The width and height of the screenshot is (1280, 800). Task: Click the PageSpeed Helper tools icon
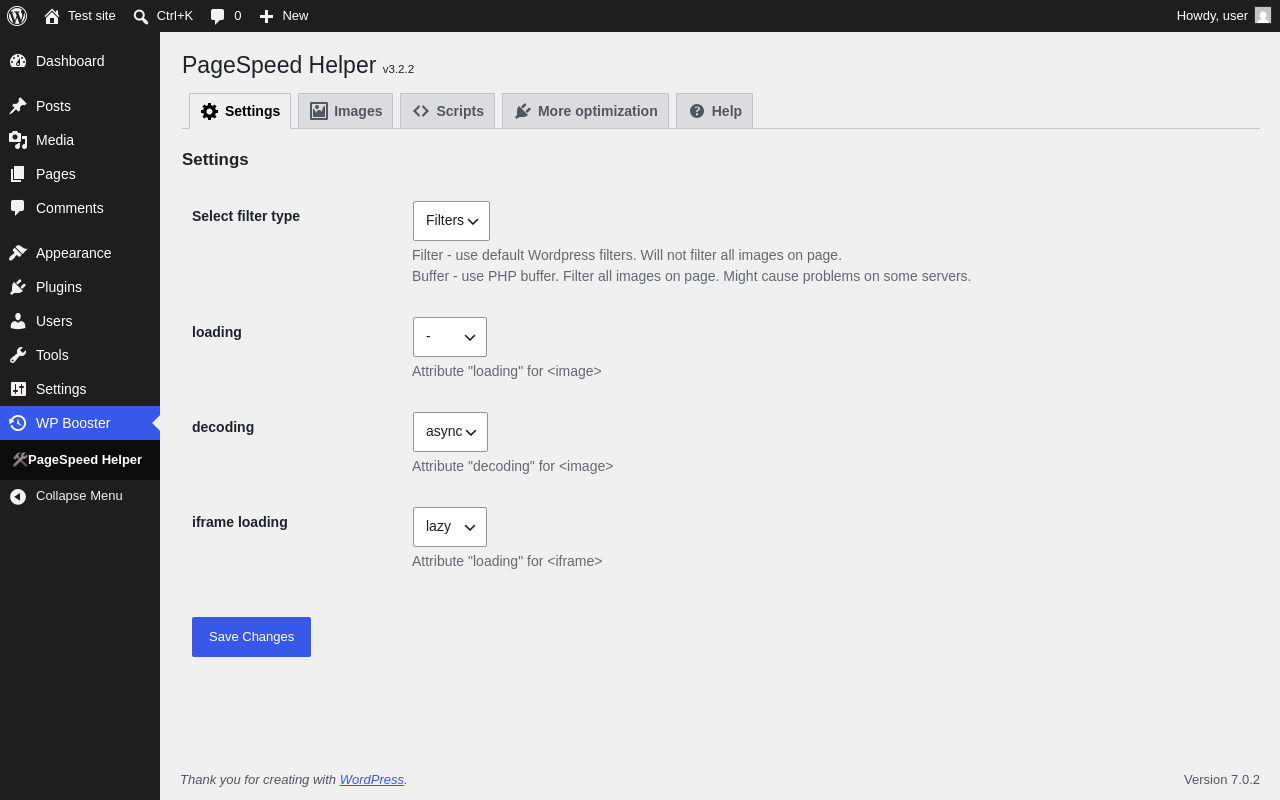tap(20, 460)
